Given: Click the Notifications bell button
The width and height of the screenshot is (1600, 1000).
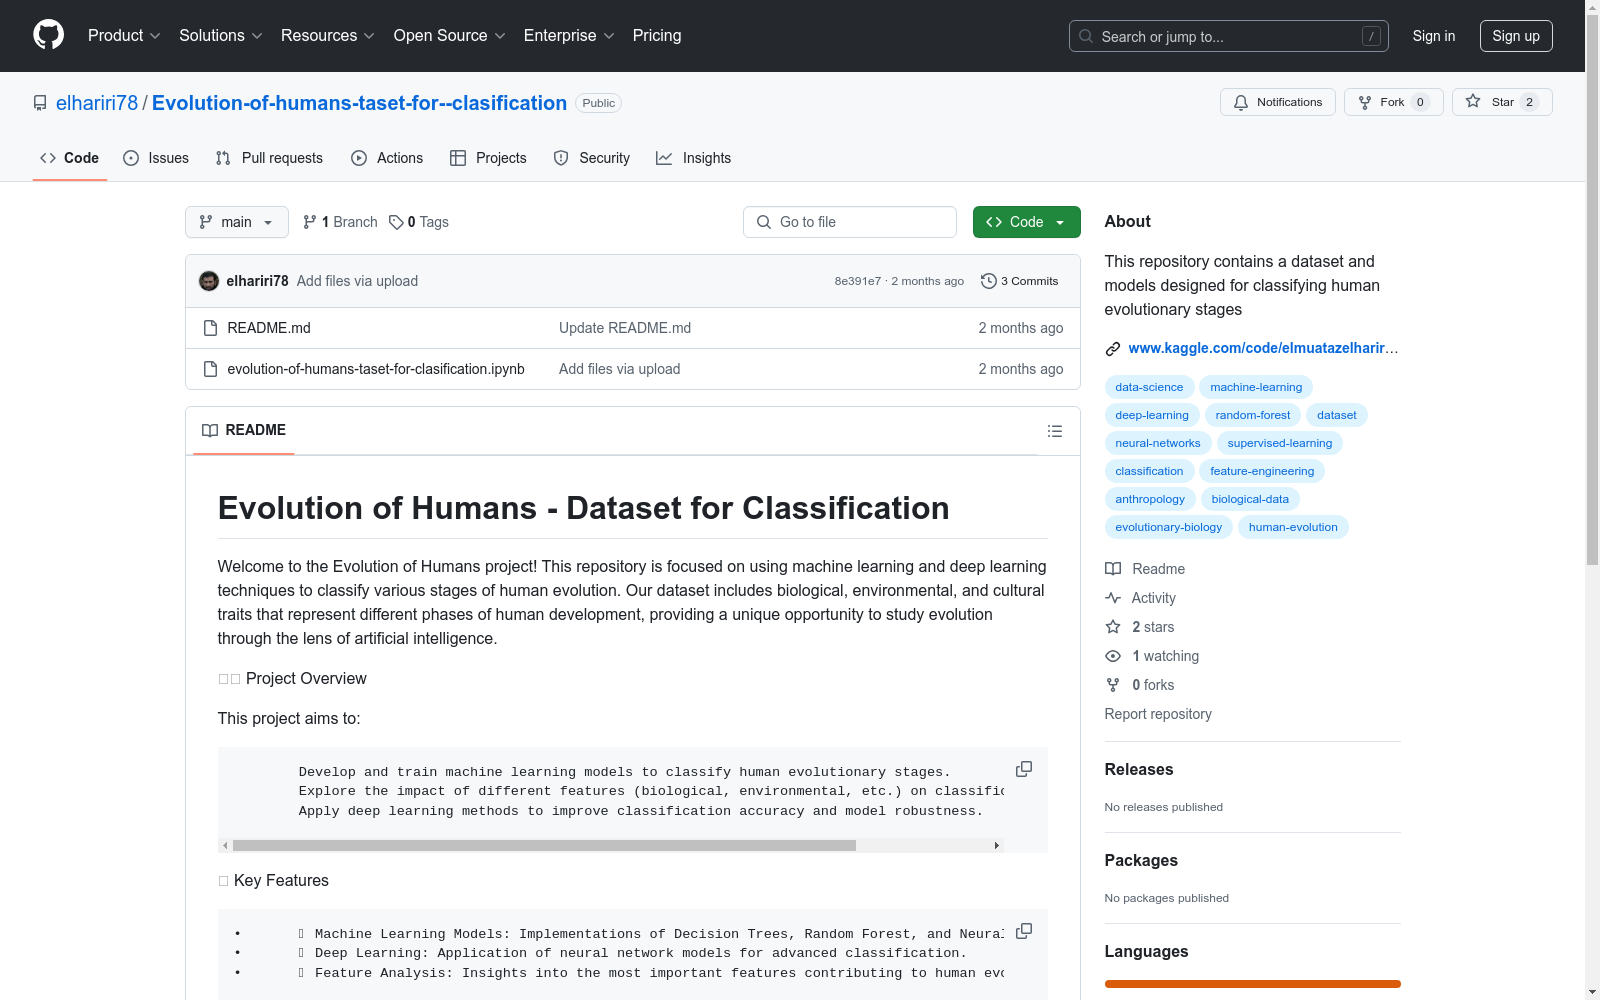Looking at the screenshot, I should coord(1278,102).
